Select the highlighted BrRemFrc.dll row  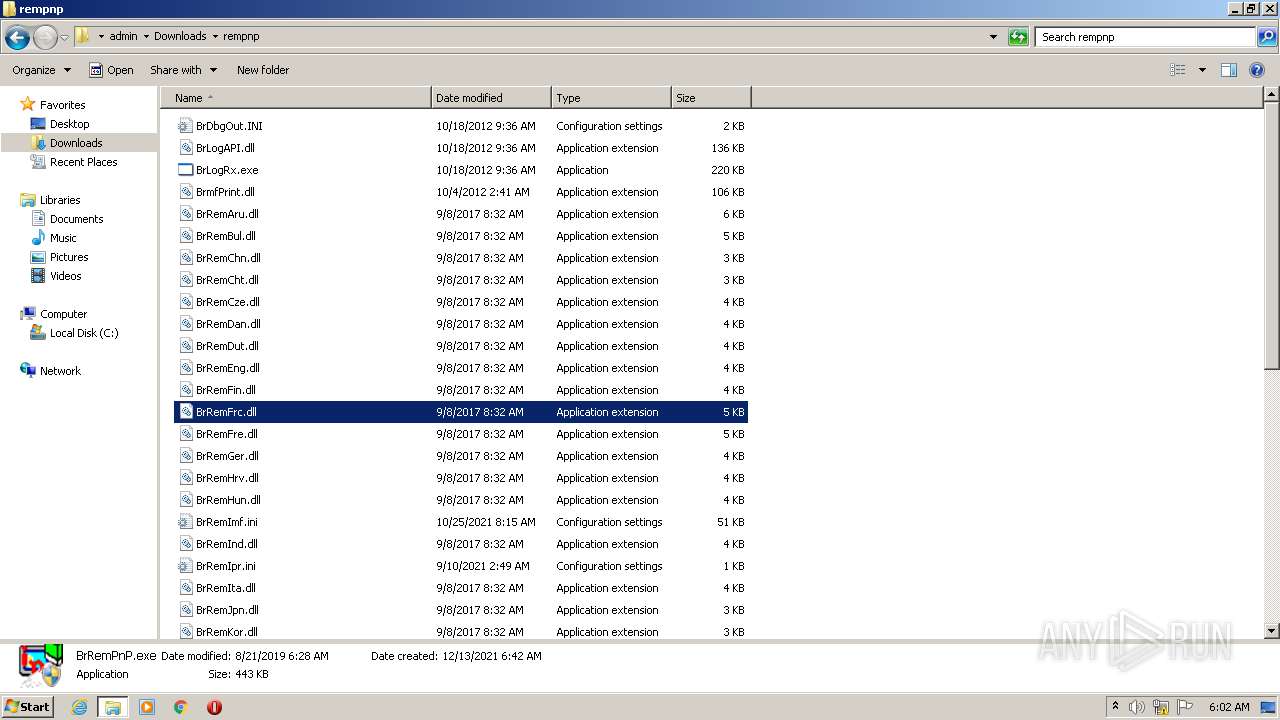(x=461, y=412)
